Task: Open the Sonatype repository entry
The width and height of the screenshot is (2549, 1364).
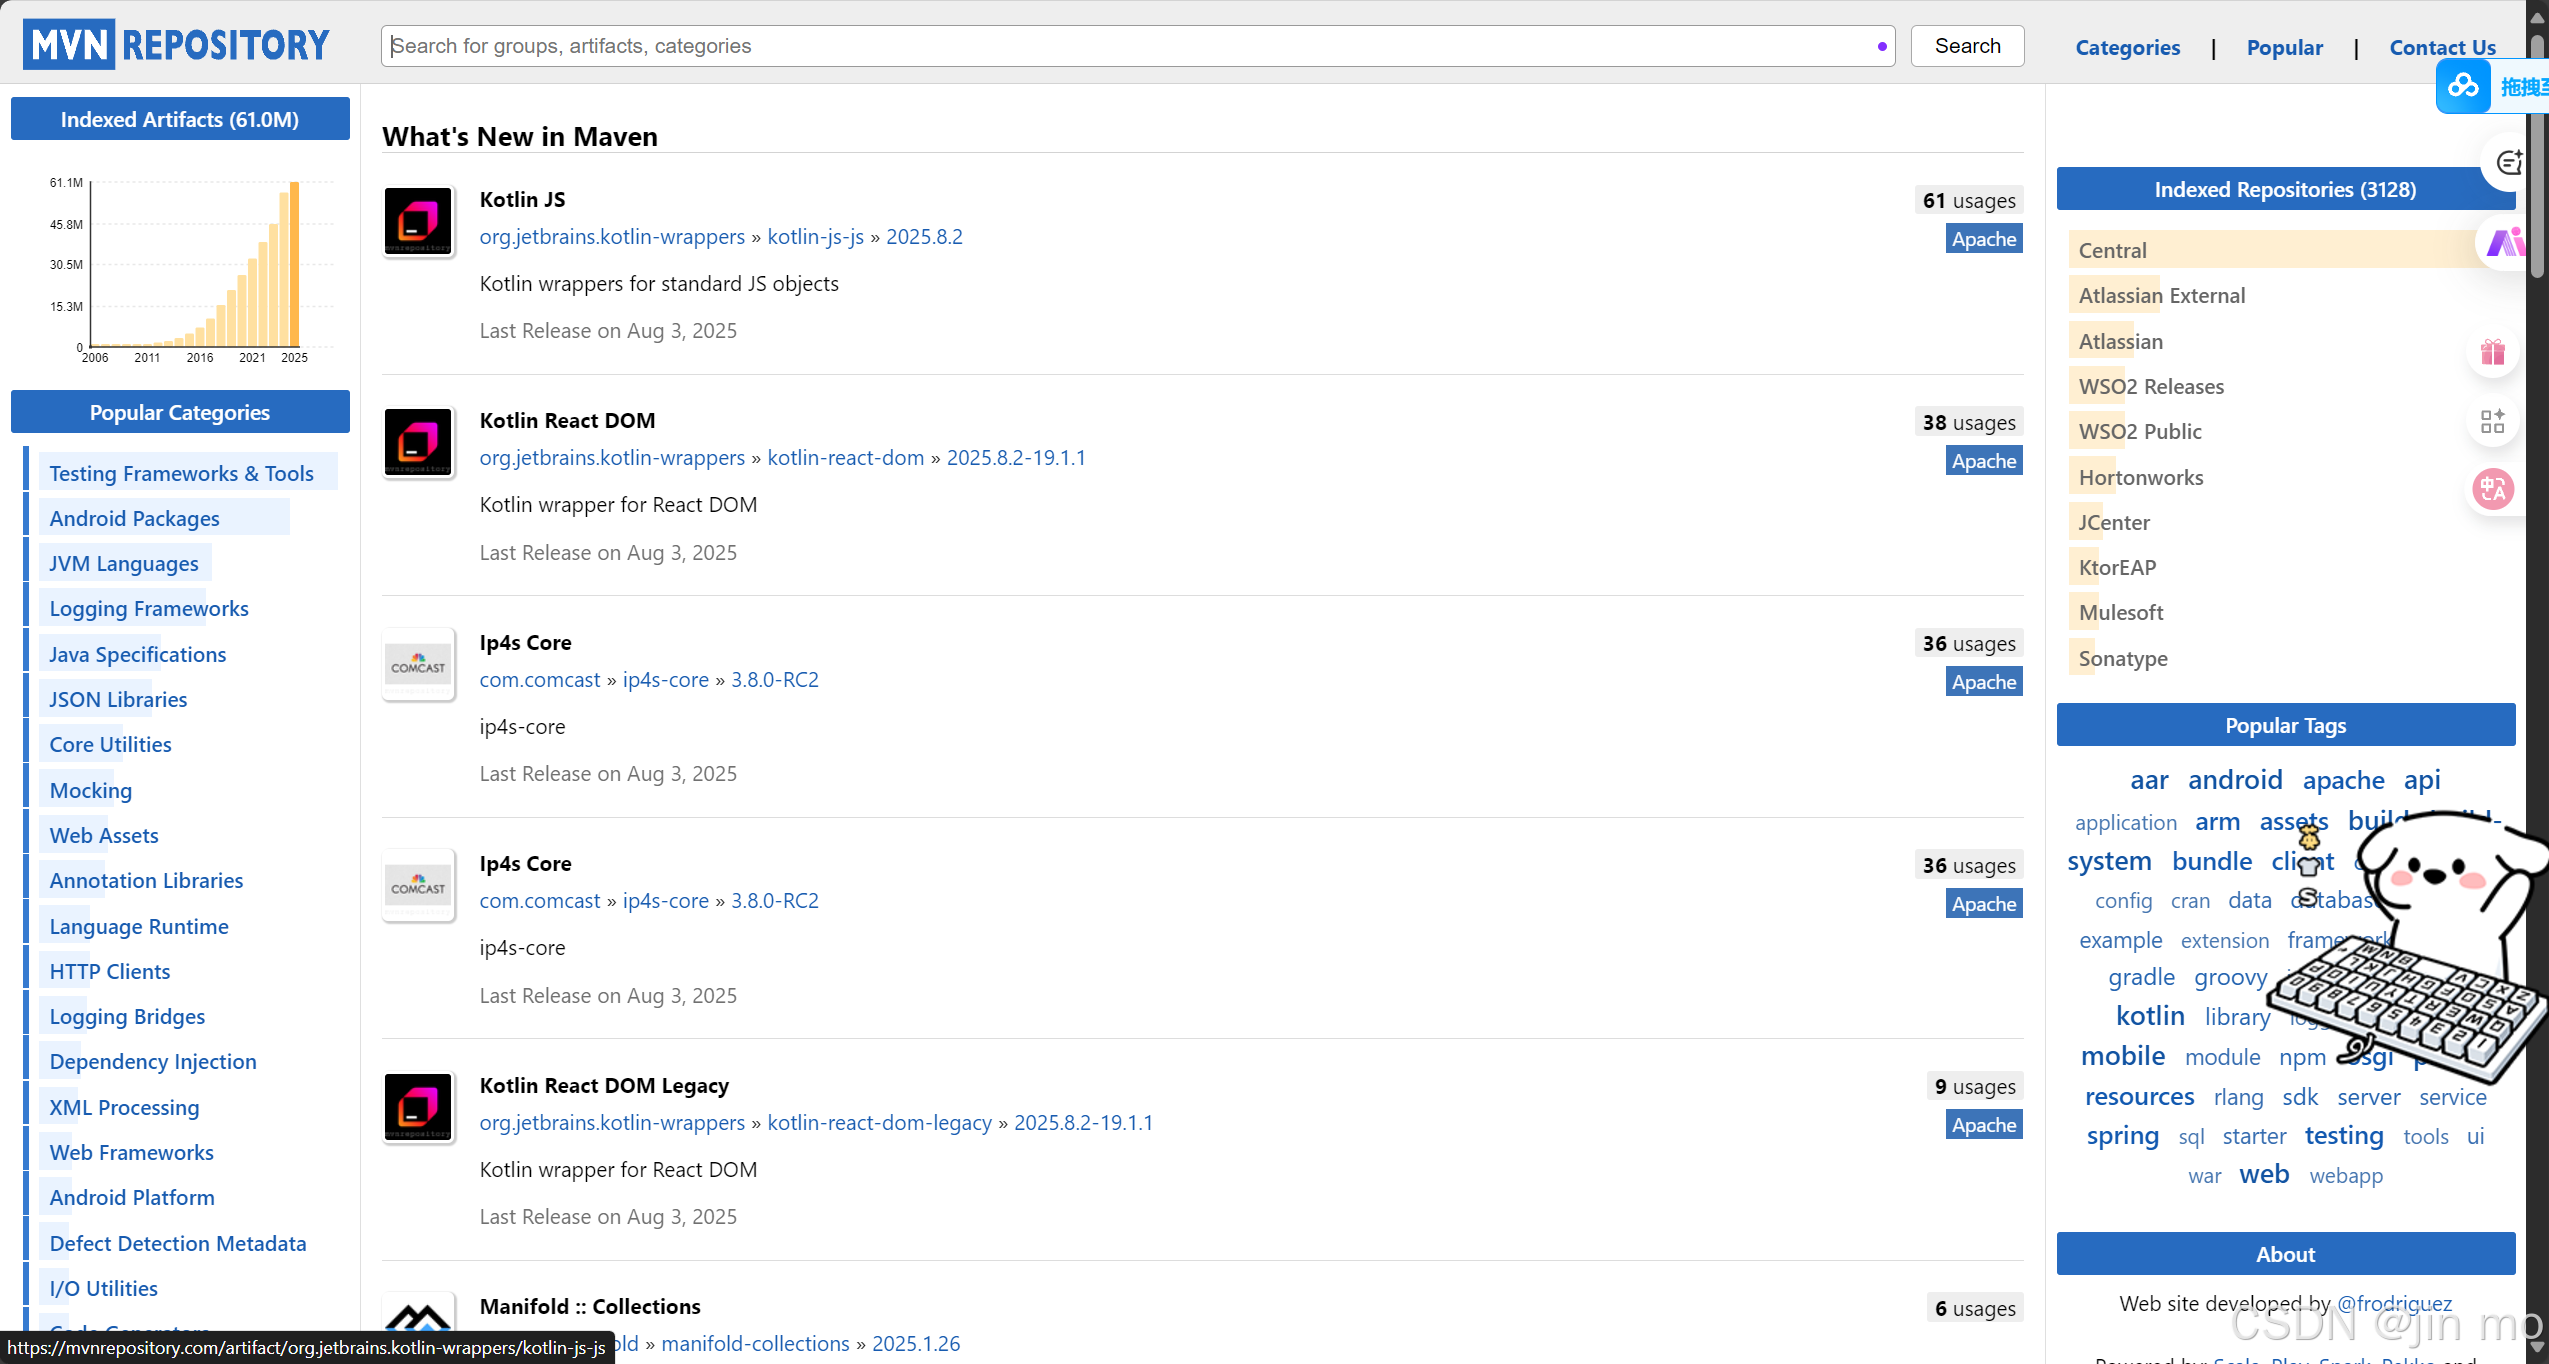Action: (2122, 658)
